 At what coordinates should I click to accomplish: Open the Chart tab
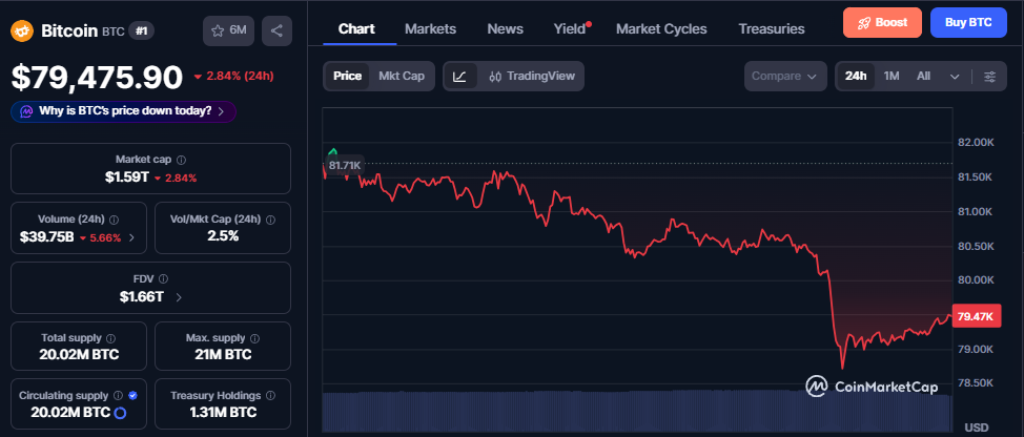(x=357, y=29)
